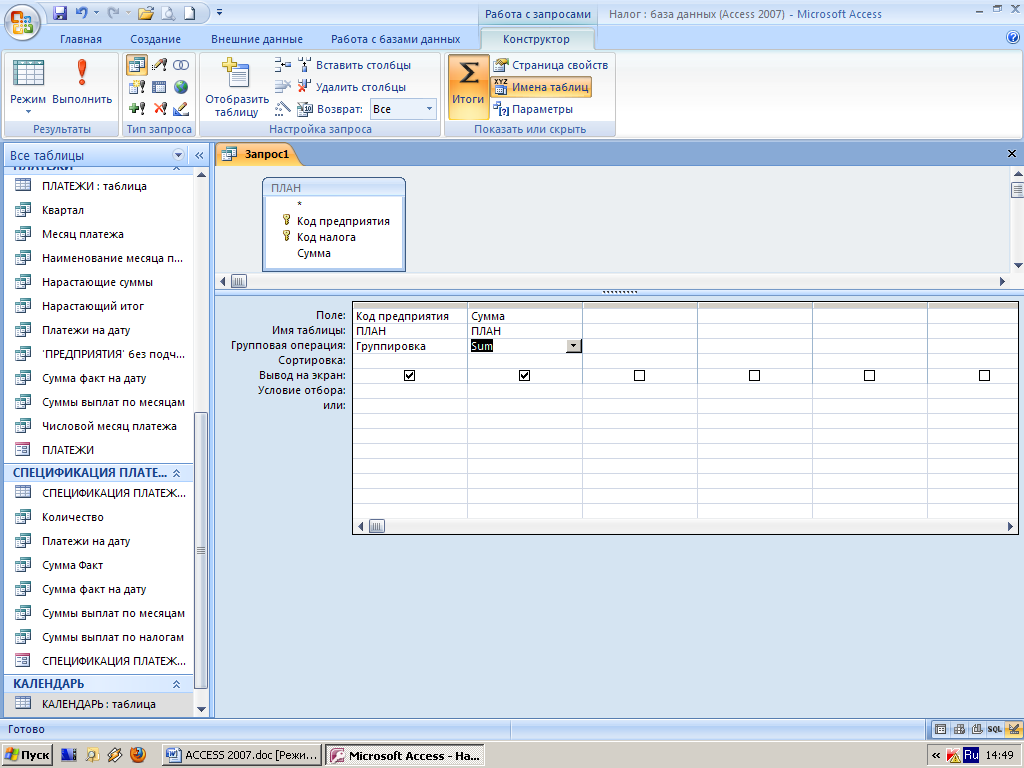Image resolution: width=1024 pixels, height=768 pixels.
Task: Uncheck Вывод на экран for Сумма column
Action: [x=524, y=376]
